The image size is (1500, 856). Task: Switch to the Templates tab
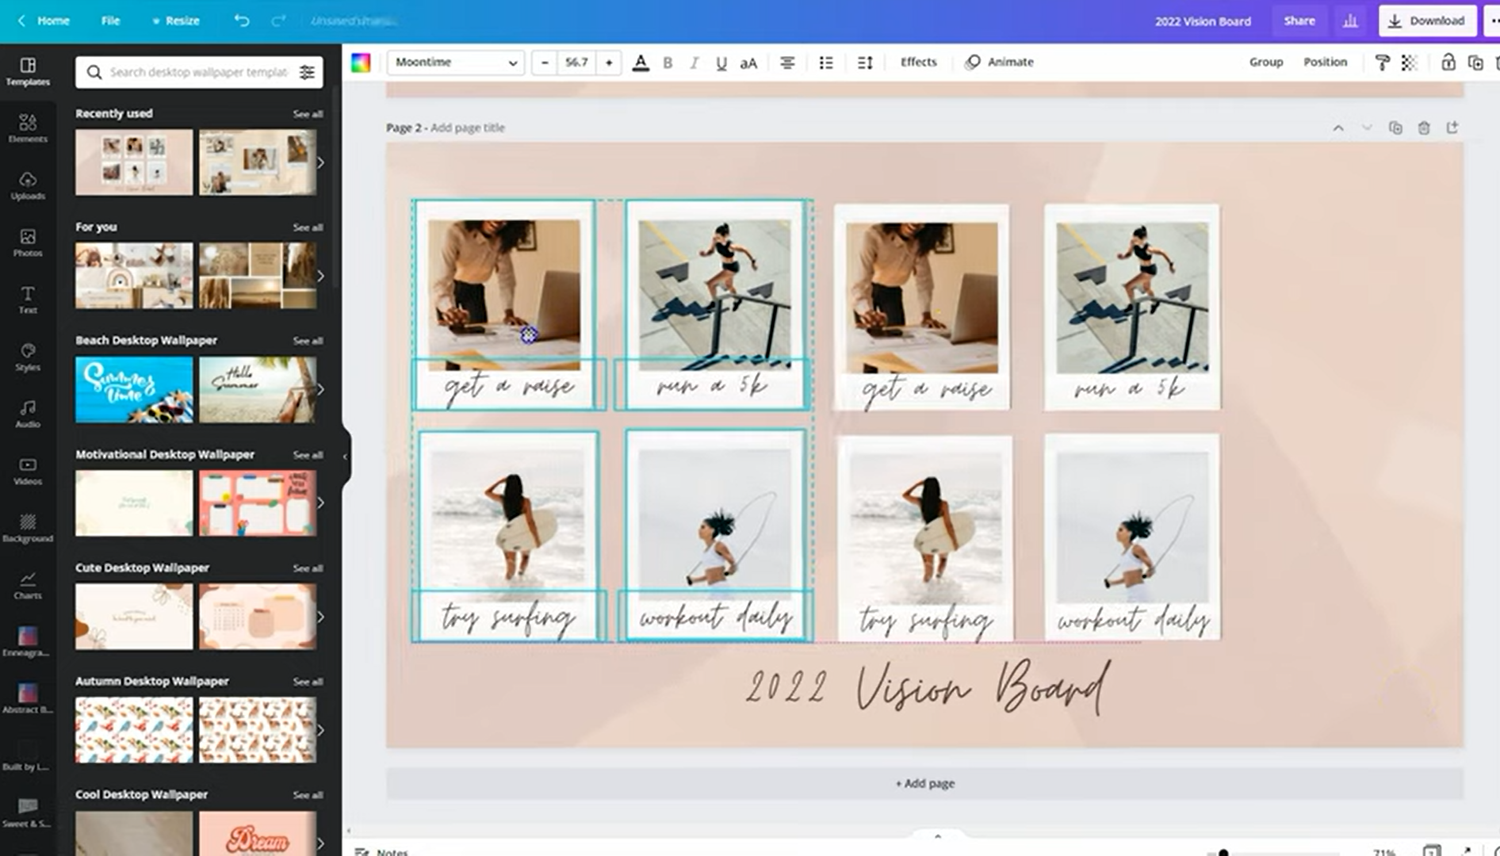coord(28,71)
